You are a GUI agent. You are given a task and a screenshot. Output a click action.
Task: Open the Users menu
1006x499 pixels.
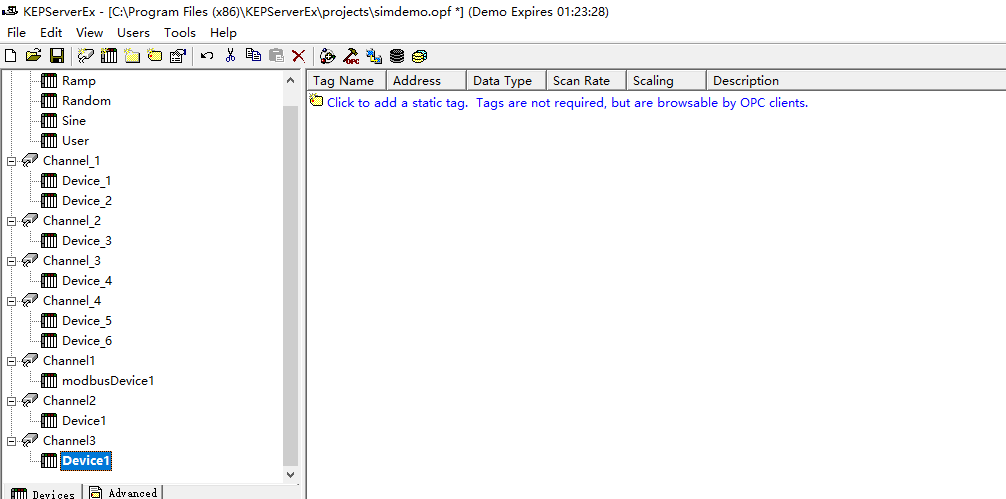[x=133, y=33]
